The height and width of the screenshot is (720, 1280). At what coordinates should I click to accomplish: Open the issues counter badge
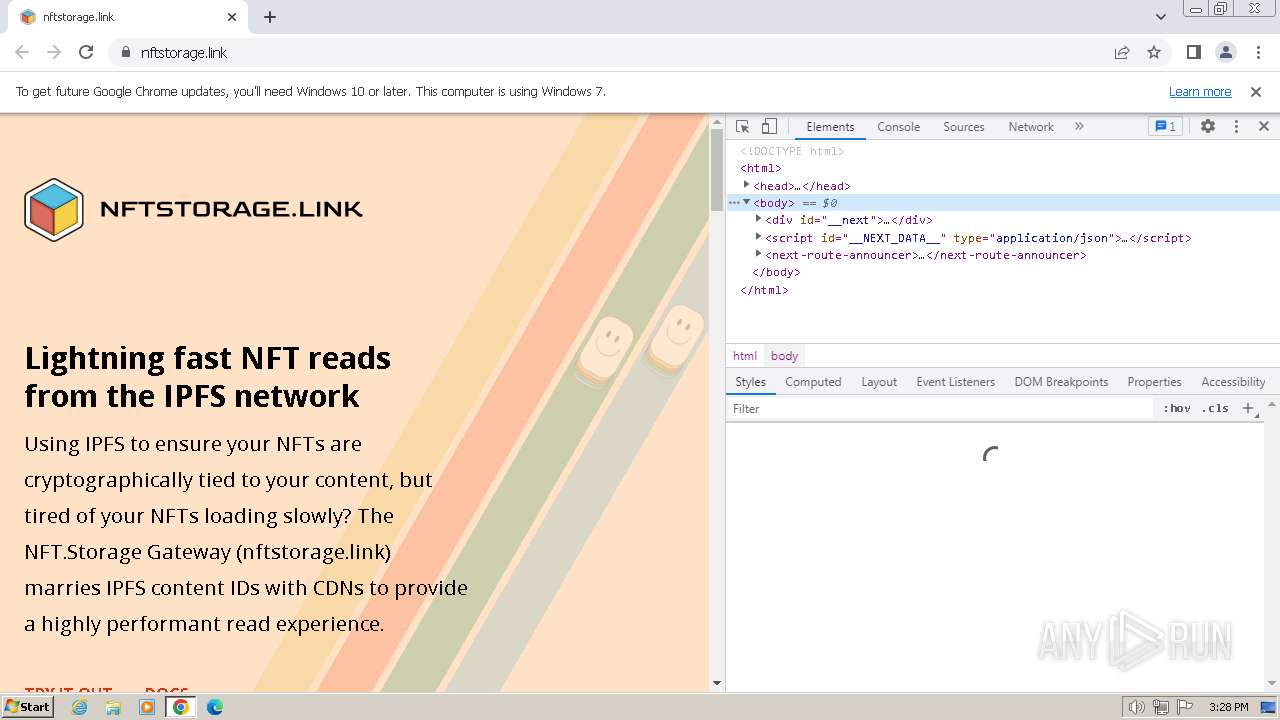coord(1165,126)
